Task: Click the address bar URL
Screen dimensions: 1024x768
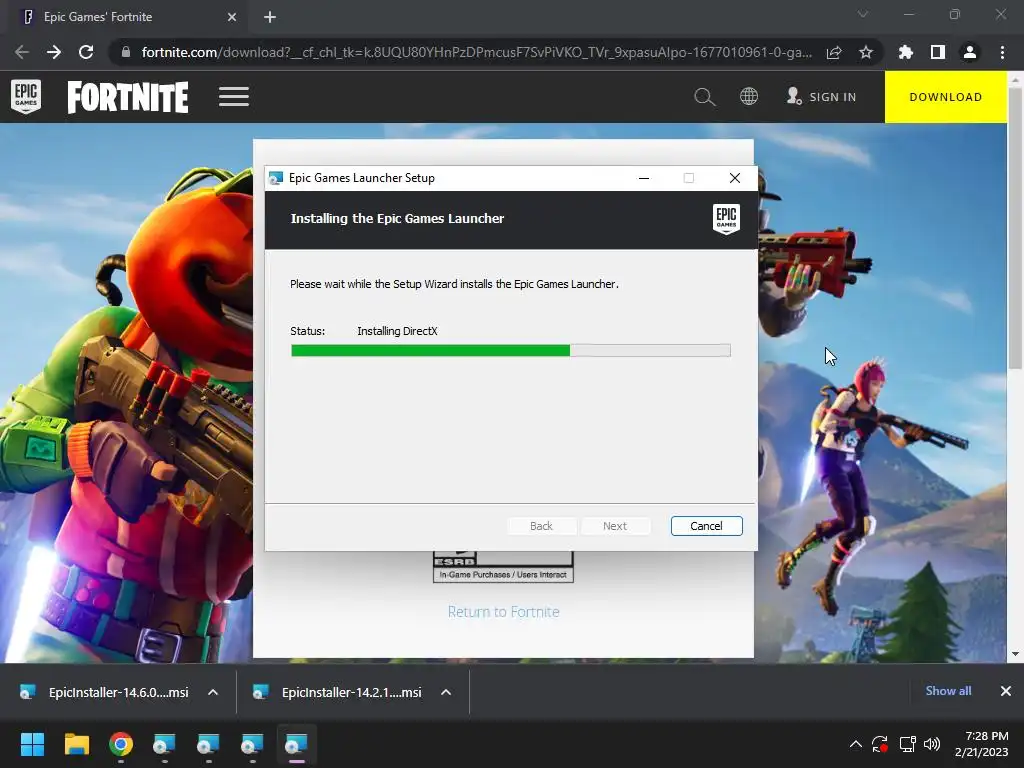Action: coord(477,52)
